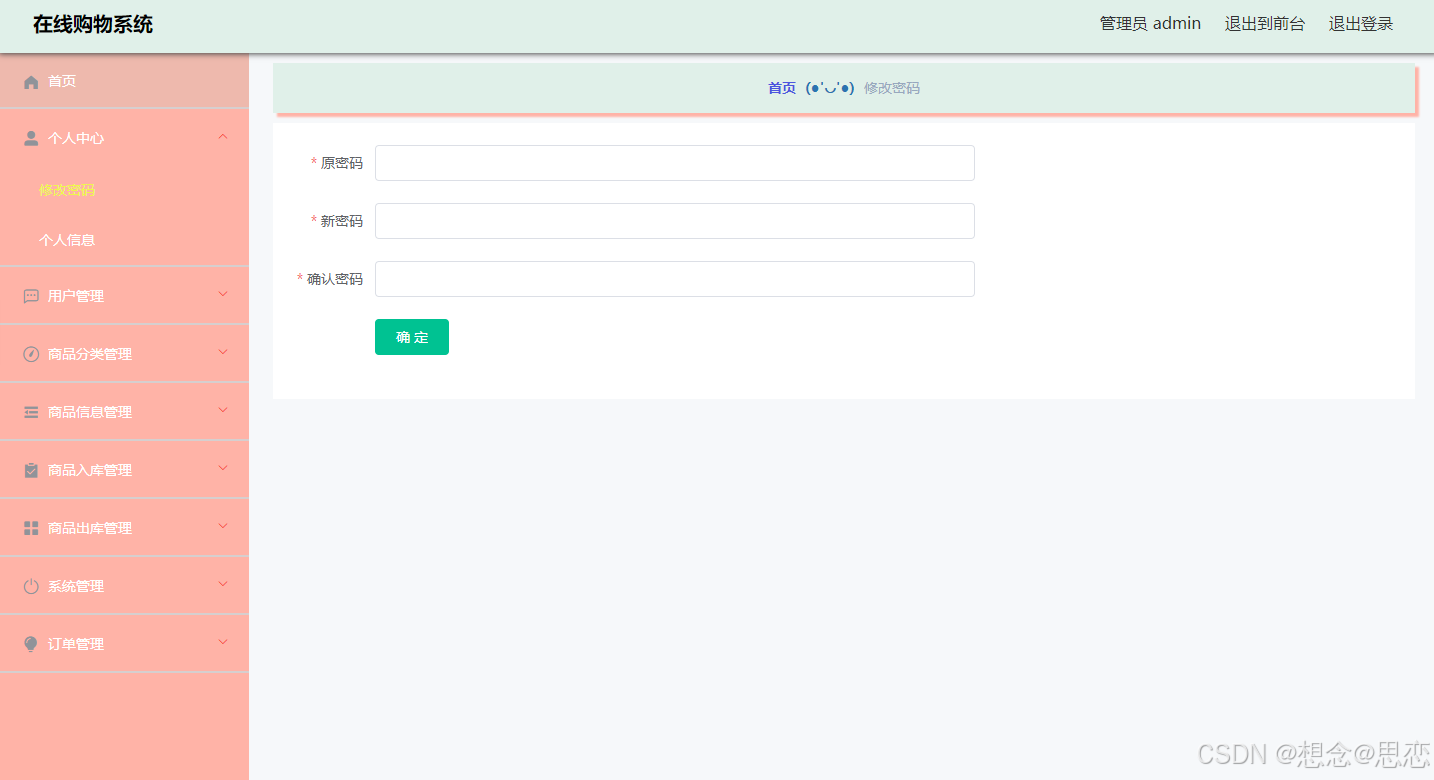Click the 新密码 field label
Image resolution: width=1434 pixels, height=780 pixels.
(342, 221)
